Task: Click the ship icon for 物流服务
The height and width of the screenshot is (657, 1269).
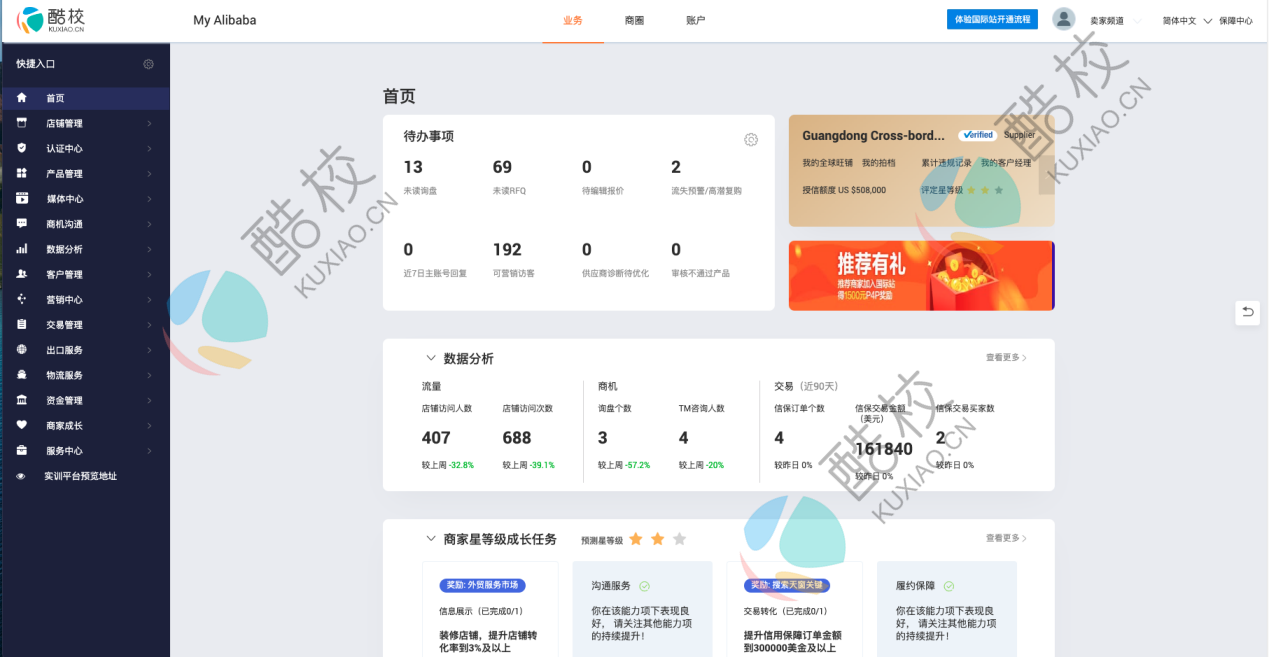Action: tap(22, 375)
